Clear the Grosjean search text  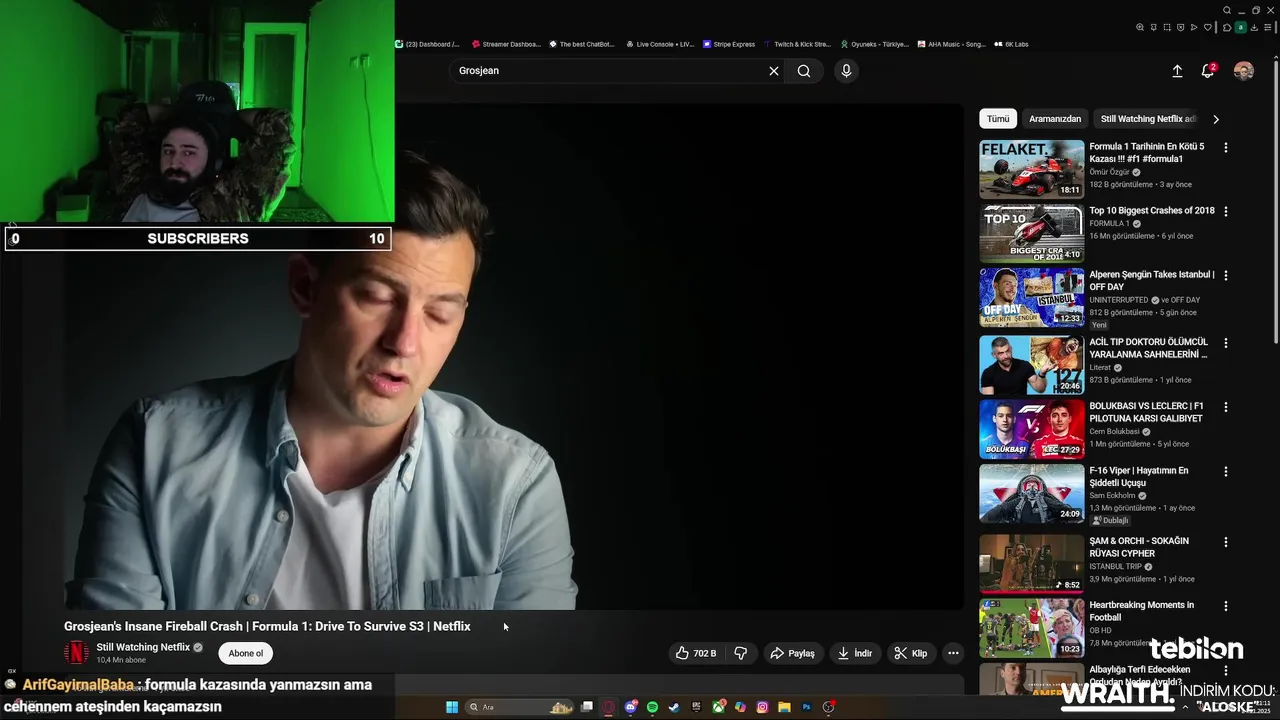(x=773, y=71)
